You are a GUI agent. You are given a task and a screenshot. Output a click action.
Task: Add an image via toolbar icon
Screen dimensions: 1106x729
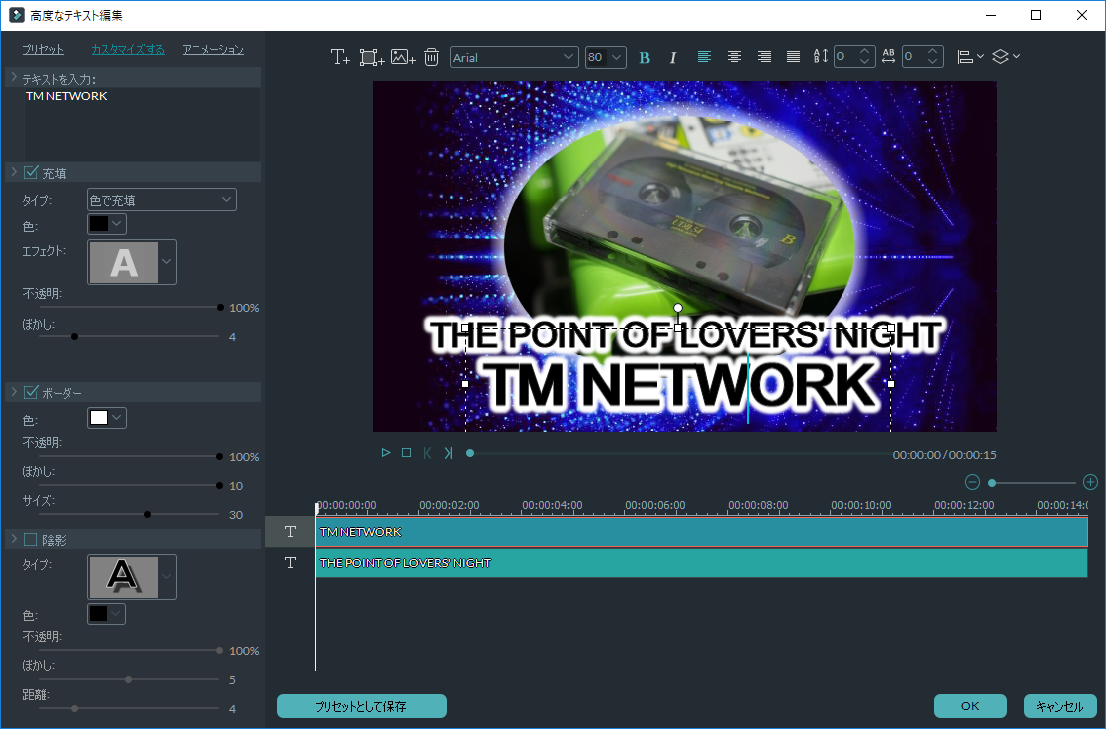tap(403, 57)
